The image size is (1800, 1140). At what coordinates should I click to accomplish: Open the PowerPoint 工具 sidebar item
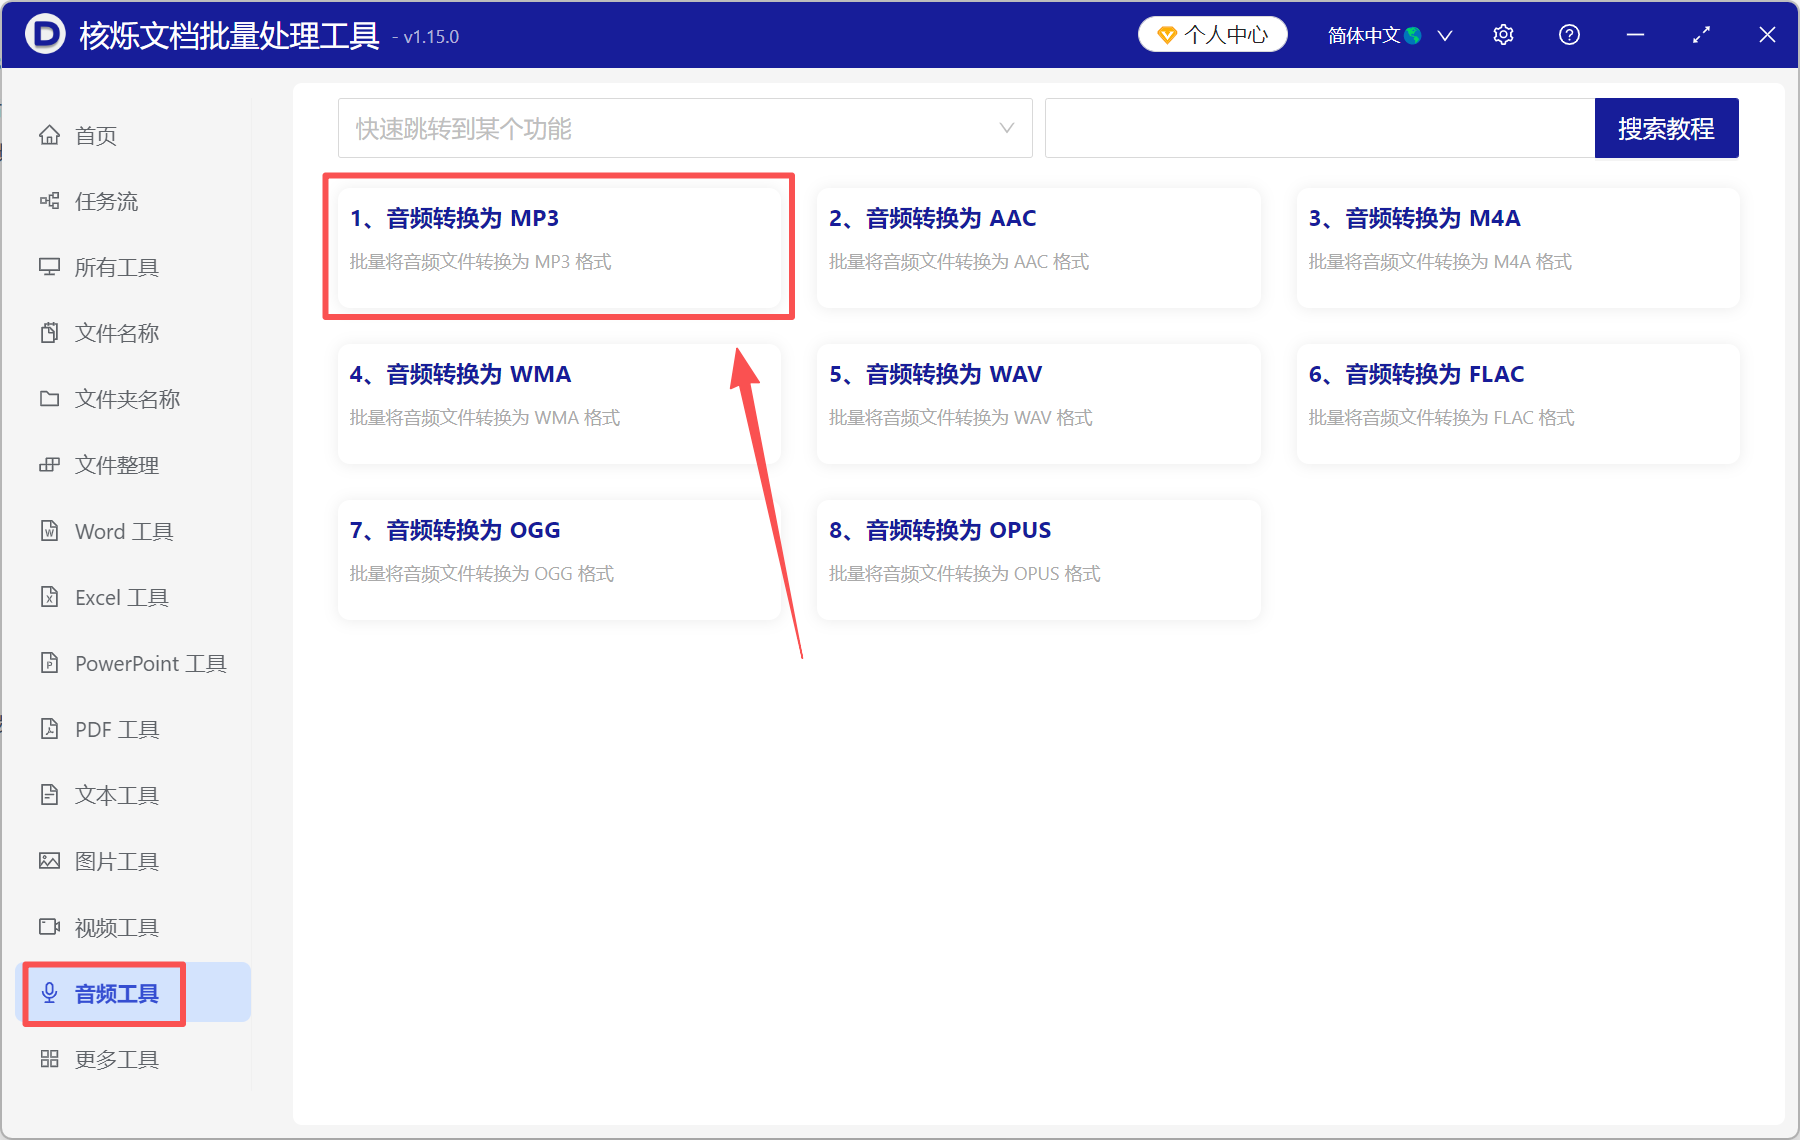(x=132, y=663)
